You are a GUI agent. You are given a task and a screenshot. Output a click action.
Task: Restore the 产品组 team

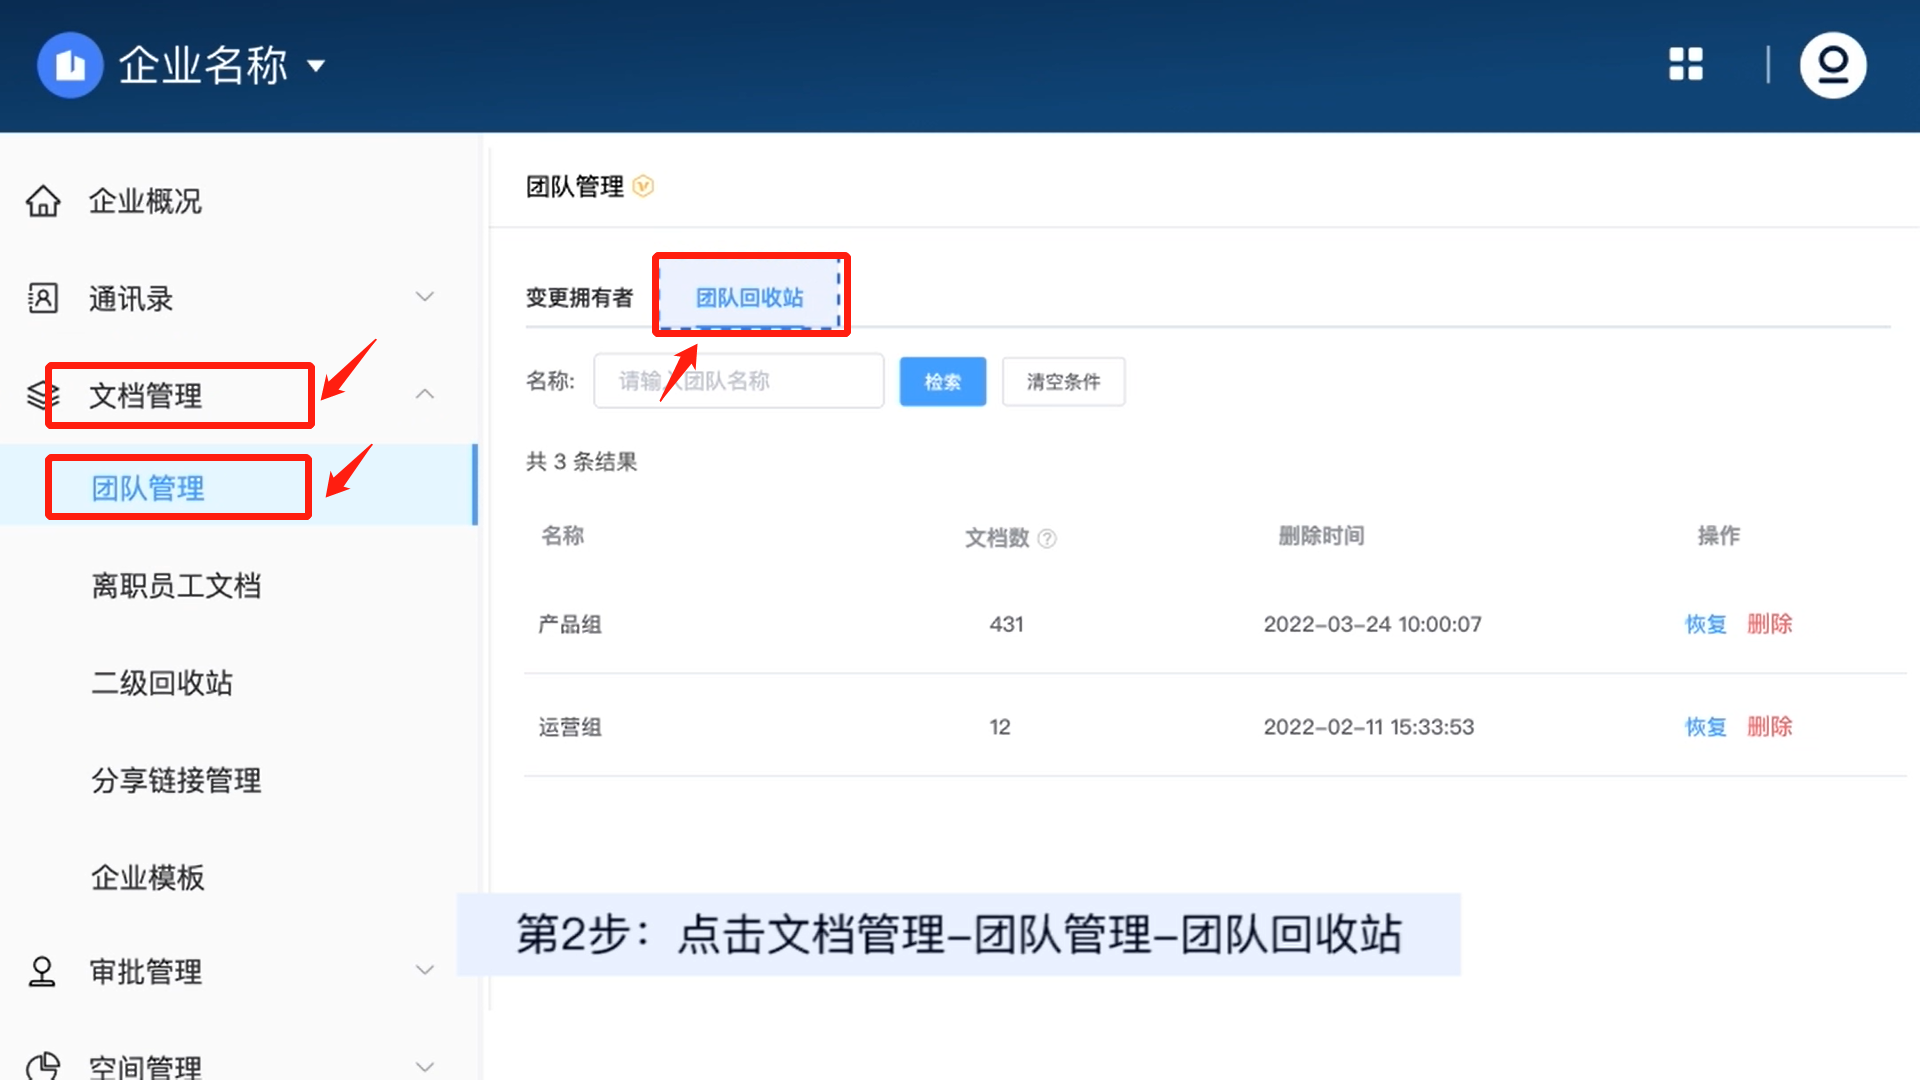[x=1706, y=624]
